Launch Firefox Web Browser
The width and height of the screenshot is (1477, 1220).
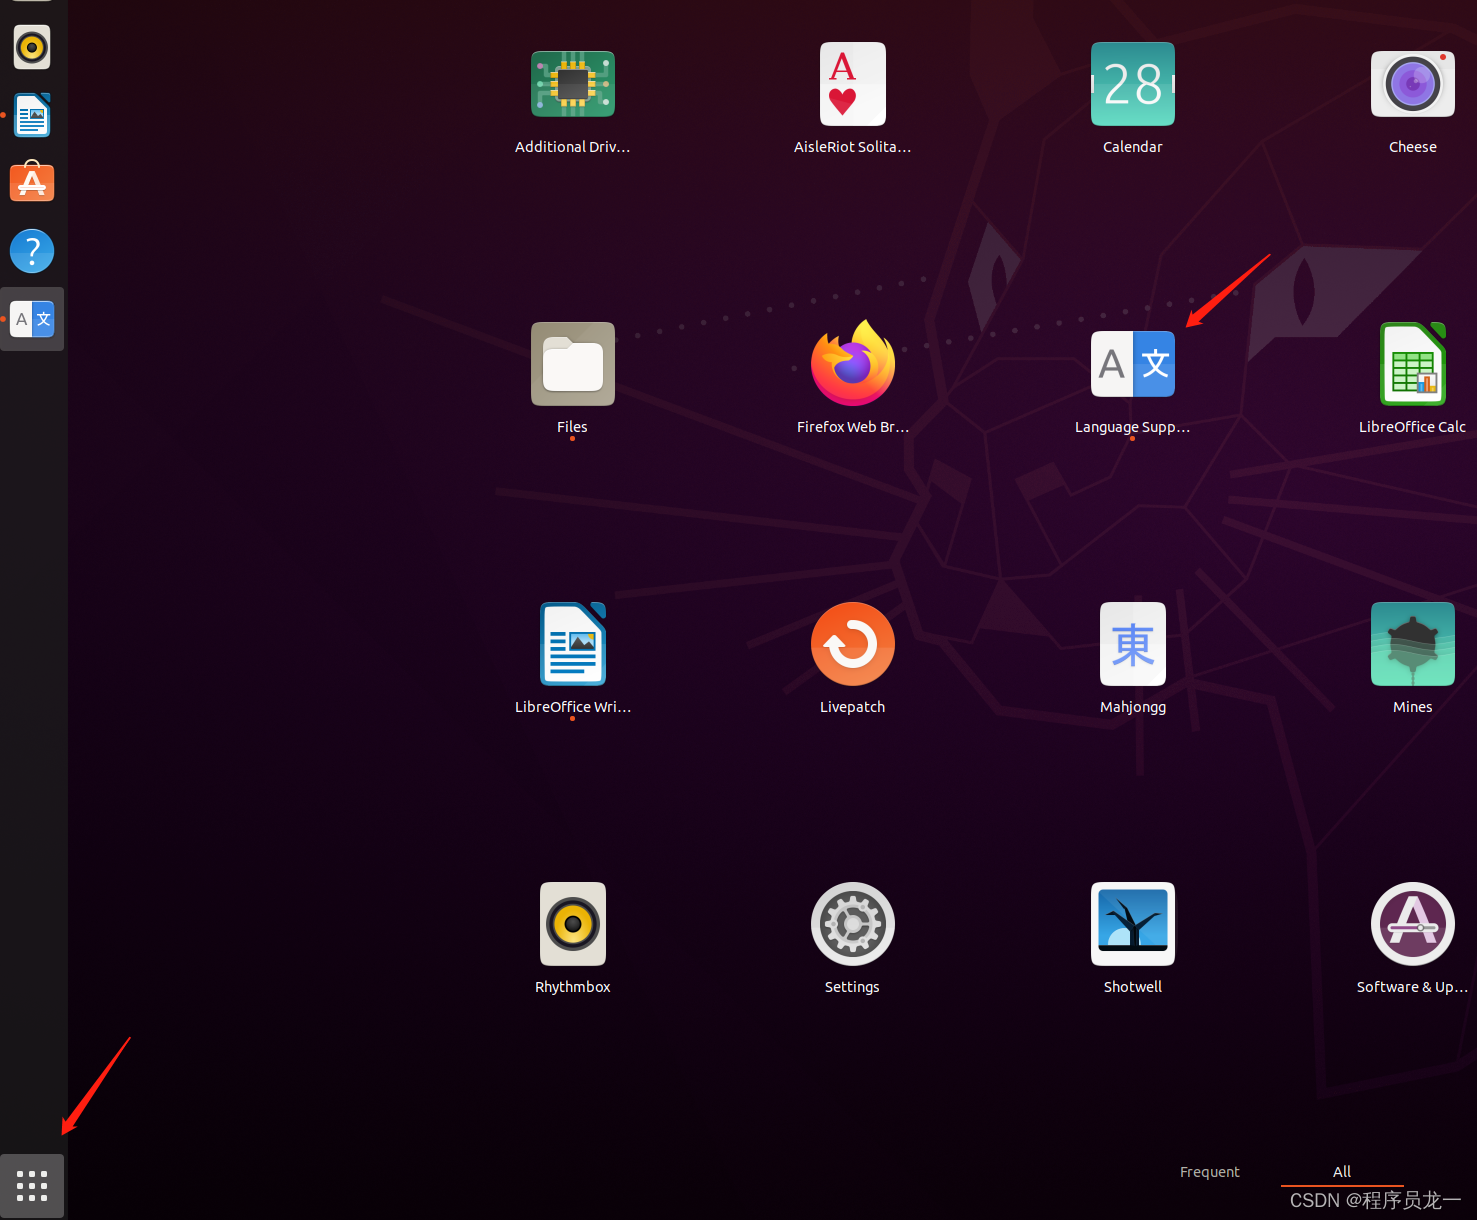[x=852, y=364]
